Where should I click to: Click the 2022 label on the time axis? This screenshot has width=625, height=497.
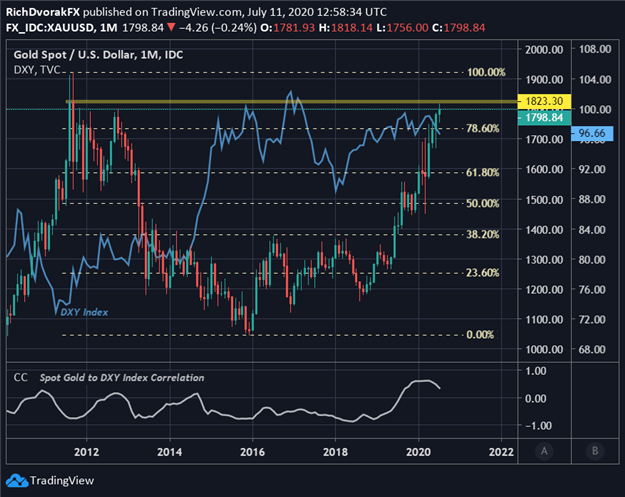501,452
